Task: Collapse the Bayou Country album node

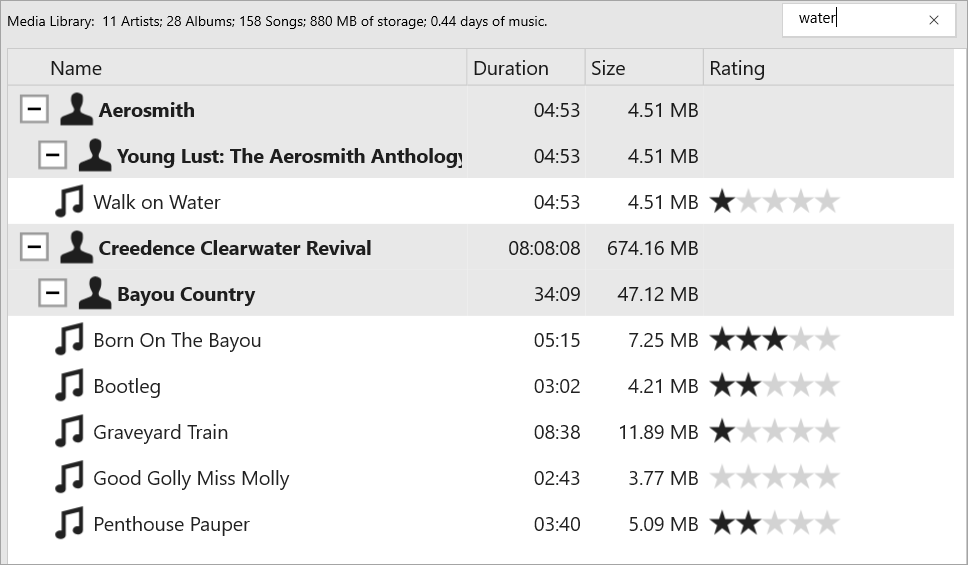Action: [52, 293]
